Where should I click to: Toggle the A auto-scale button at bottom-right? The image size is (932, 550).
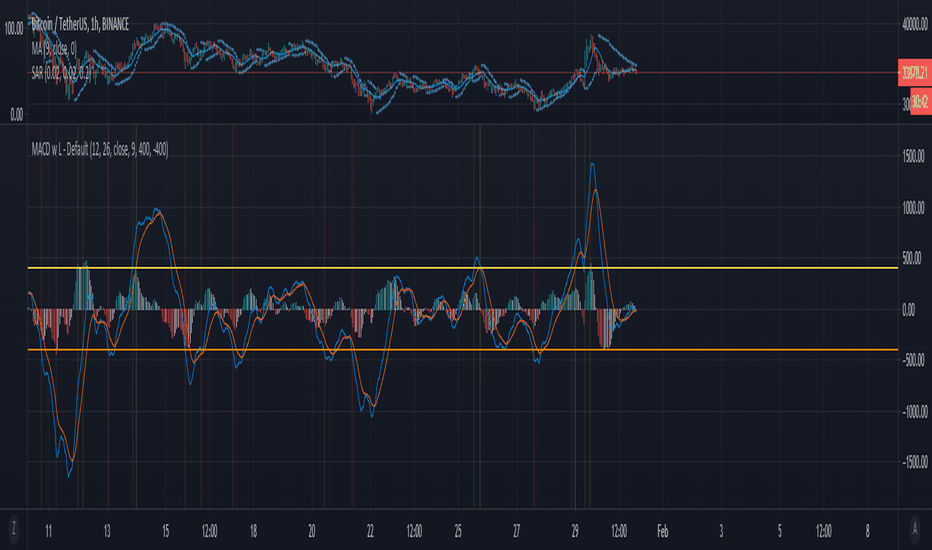(x=915, y=529)
